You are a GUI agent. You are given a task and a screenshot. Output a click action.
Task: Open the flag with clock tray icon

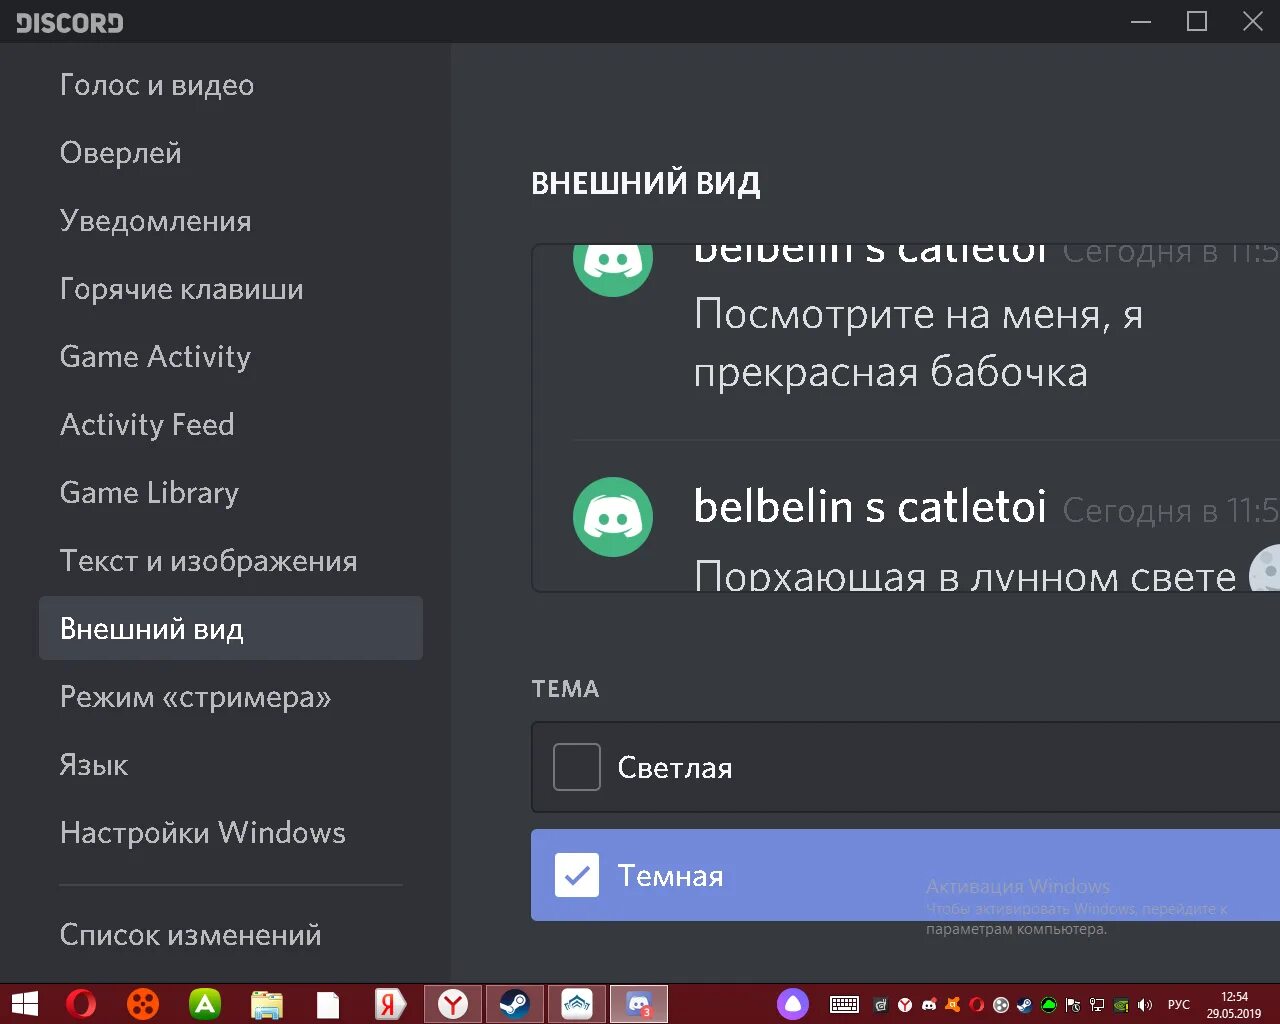point(1073,1005)
